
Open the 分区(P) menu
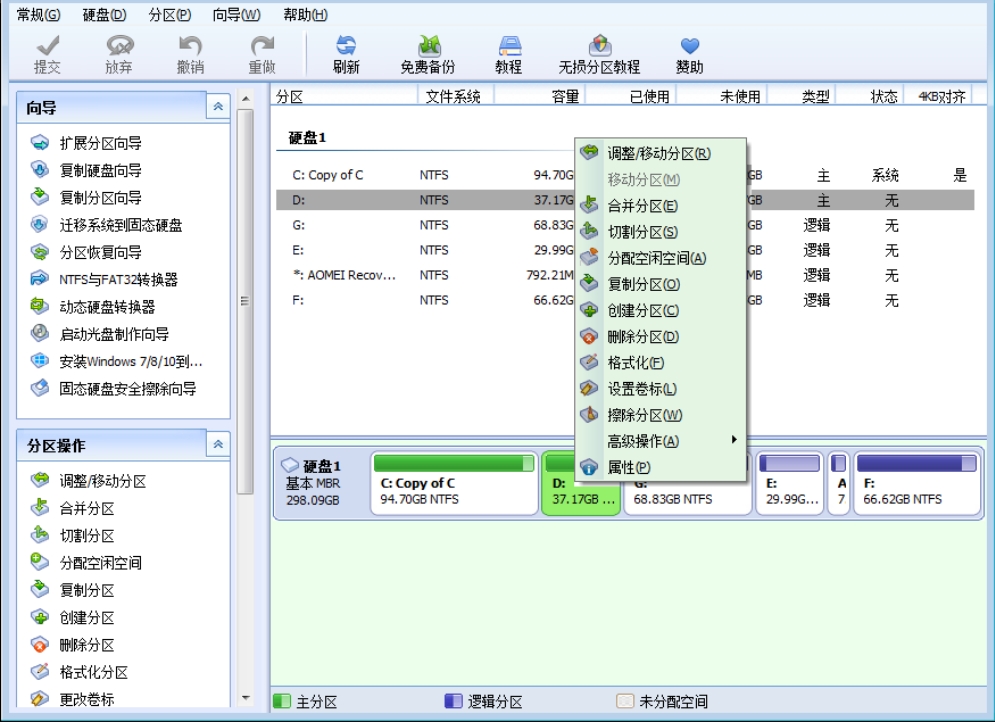[x=169, y=15]
